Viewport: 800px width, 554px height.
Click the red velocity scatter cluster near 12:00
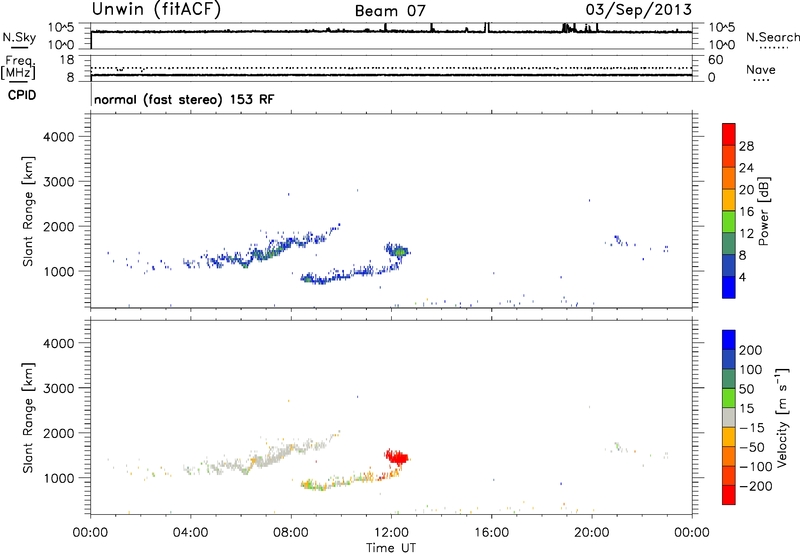click(396, 457)
